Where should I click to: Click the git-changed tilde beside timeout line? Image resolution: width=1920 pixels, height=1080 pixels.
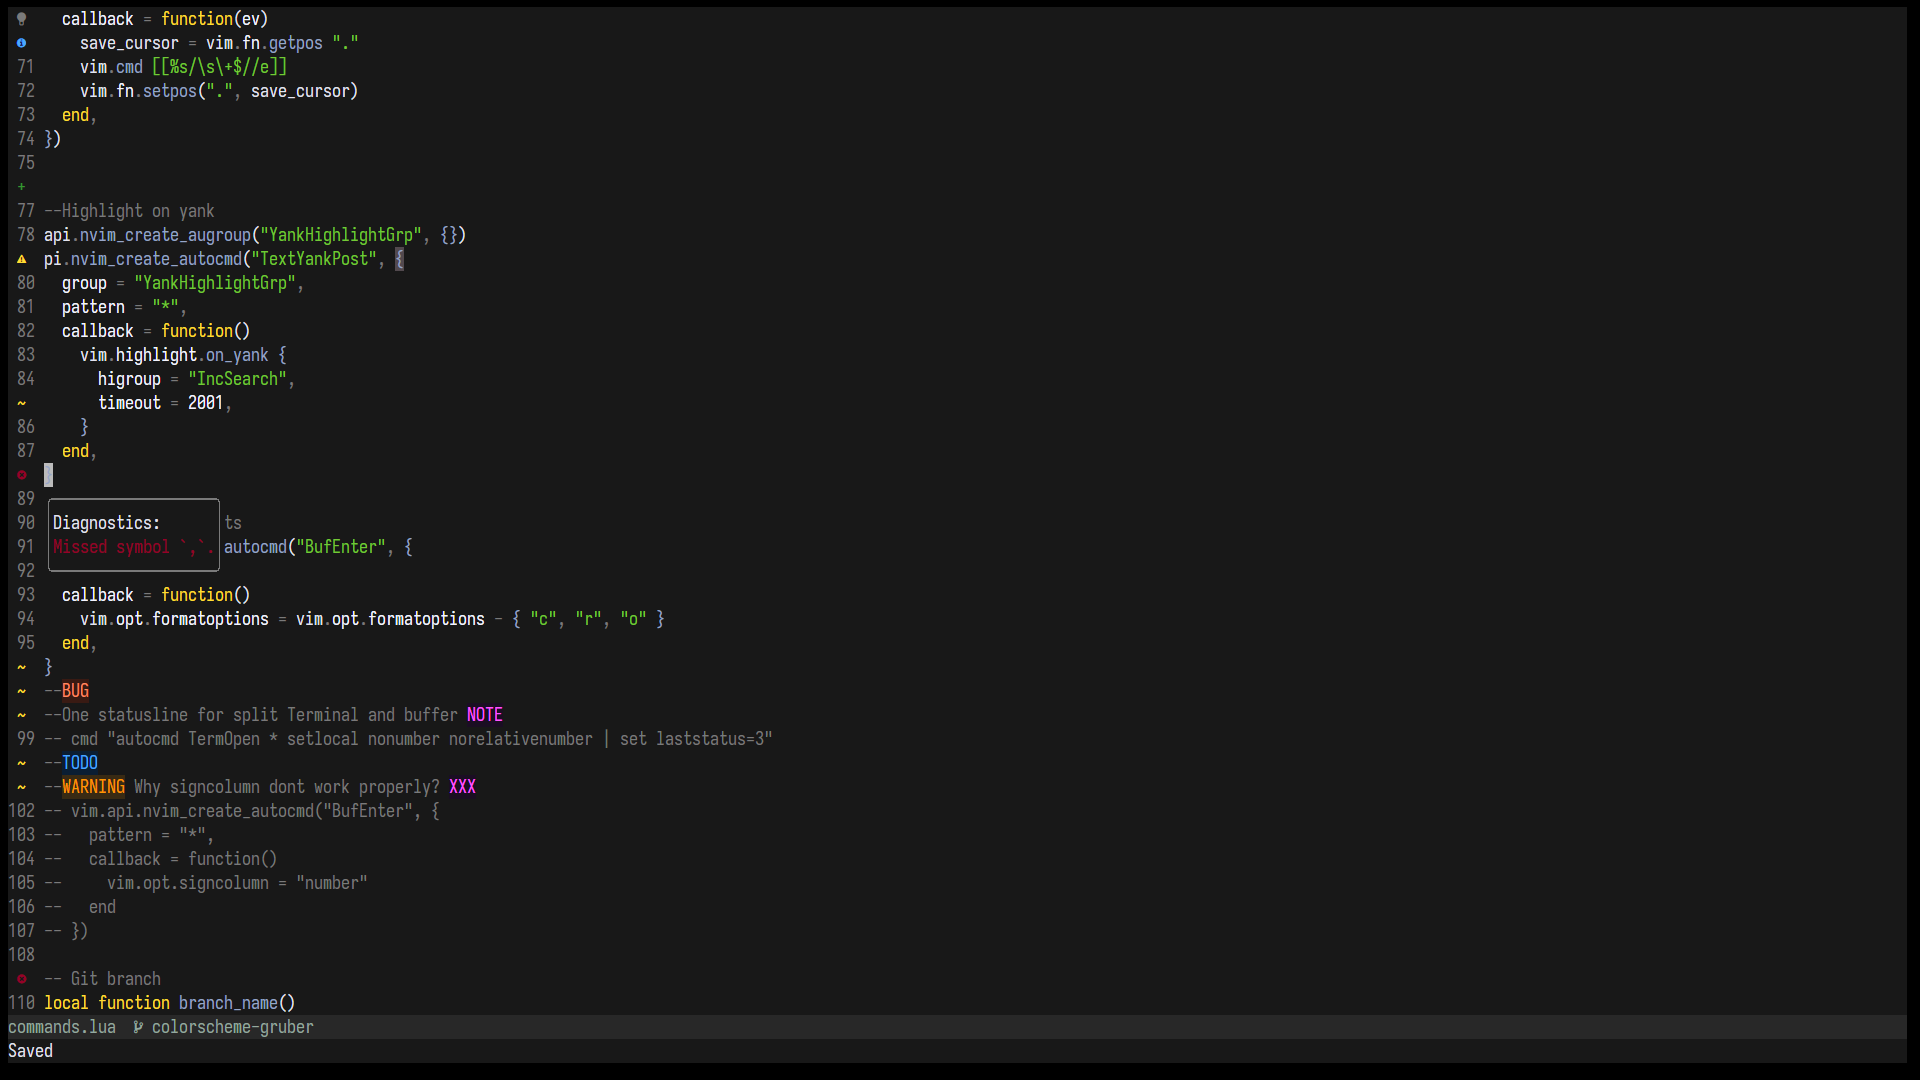pyautogui.click(x=21, y=403)
